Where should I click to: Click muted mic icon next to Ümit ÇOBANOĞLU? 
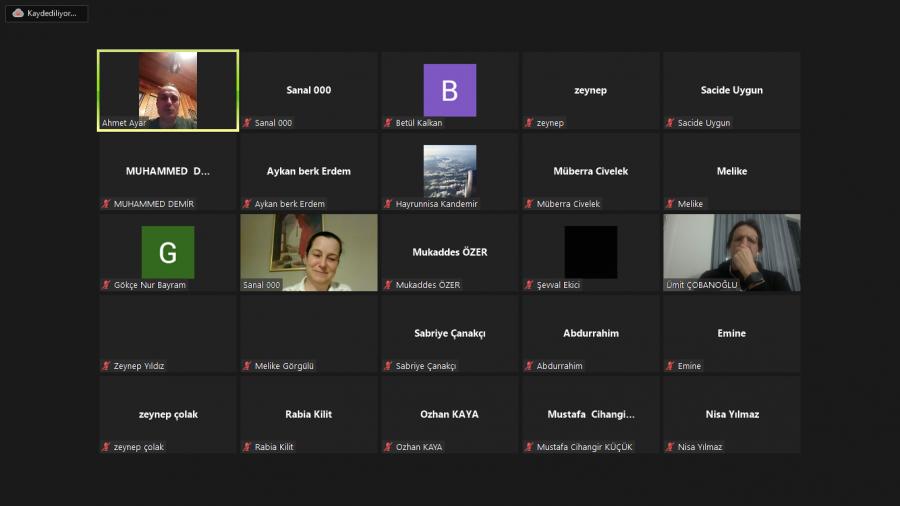pyautogui.click(x=670, y=285)
